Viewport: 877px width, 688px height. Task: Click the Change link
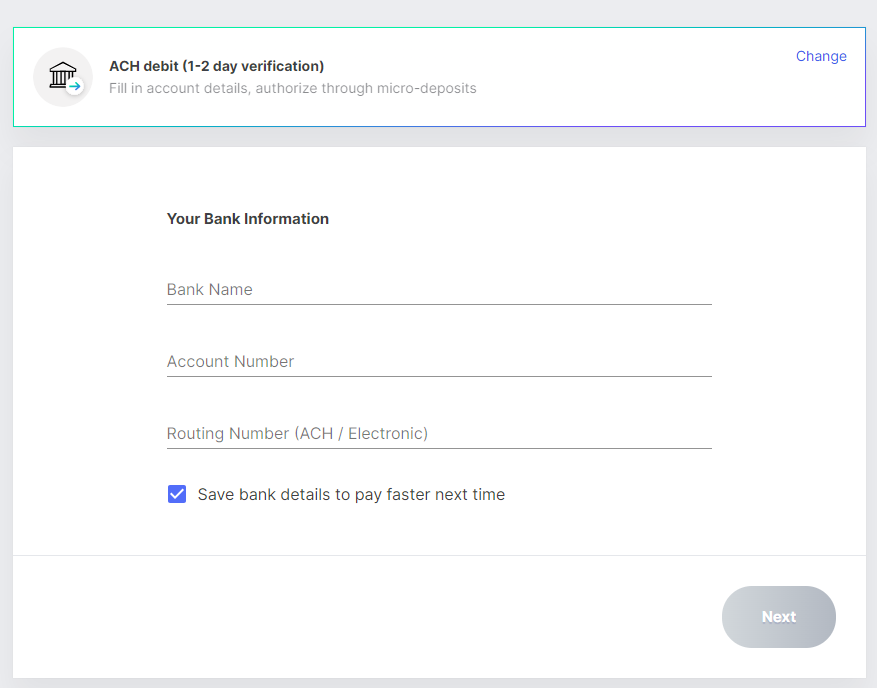[821, 56]
